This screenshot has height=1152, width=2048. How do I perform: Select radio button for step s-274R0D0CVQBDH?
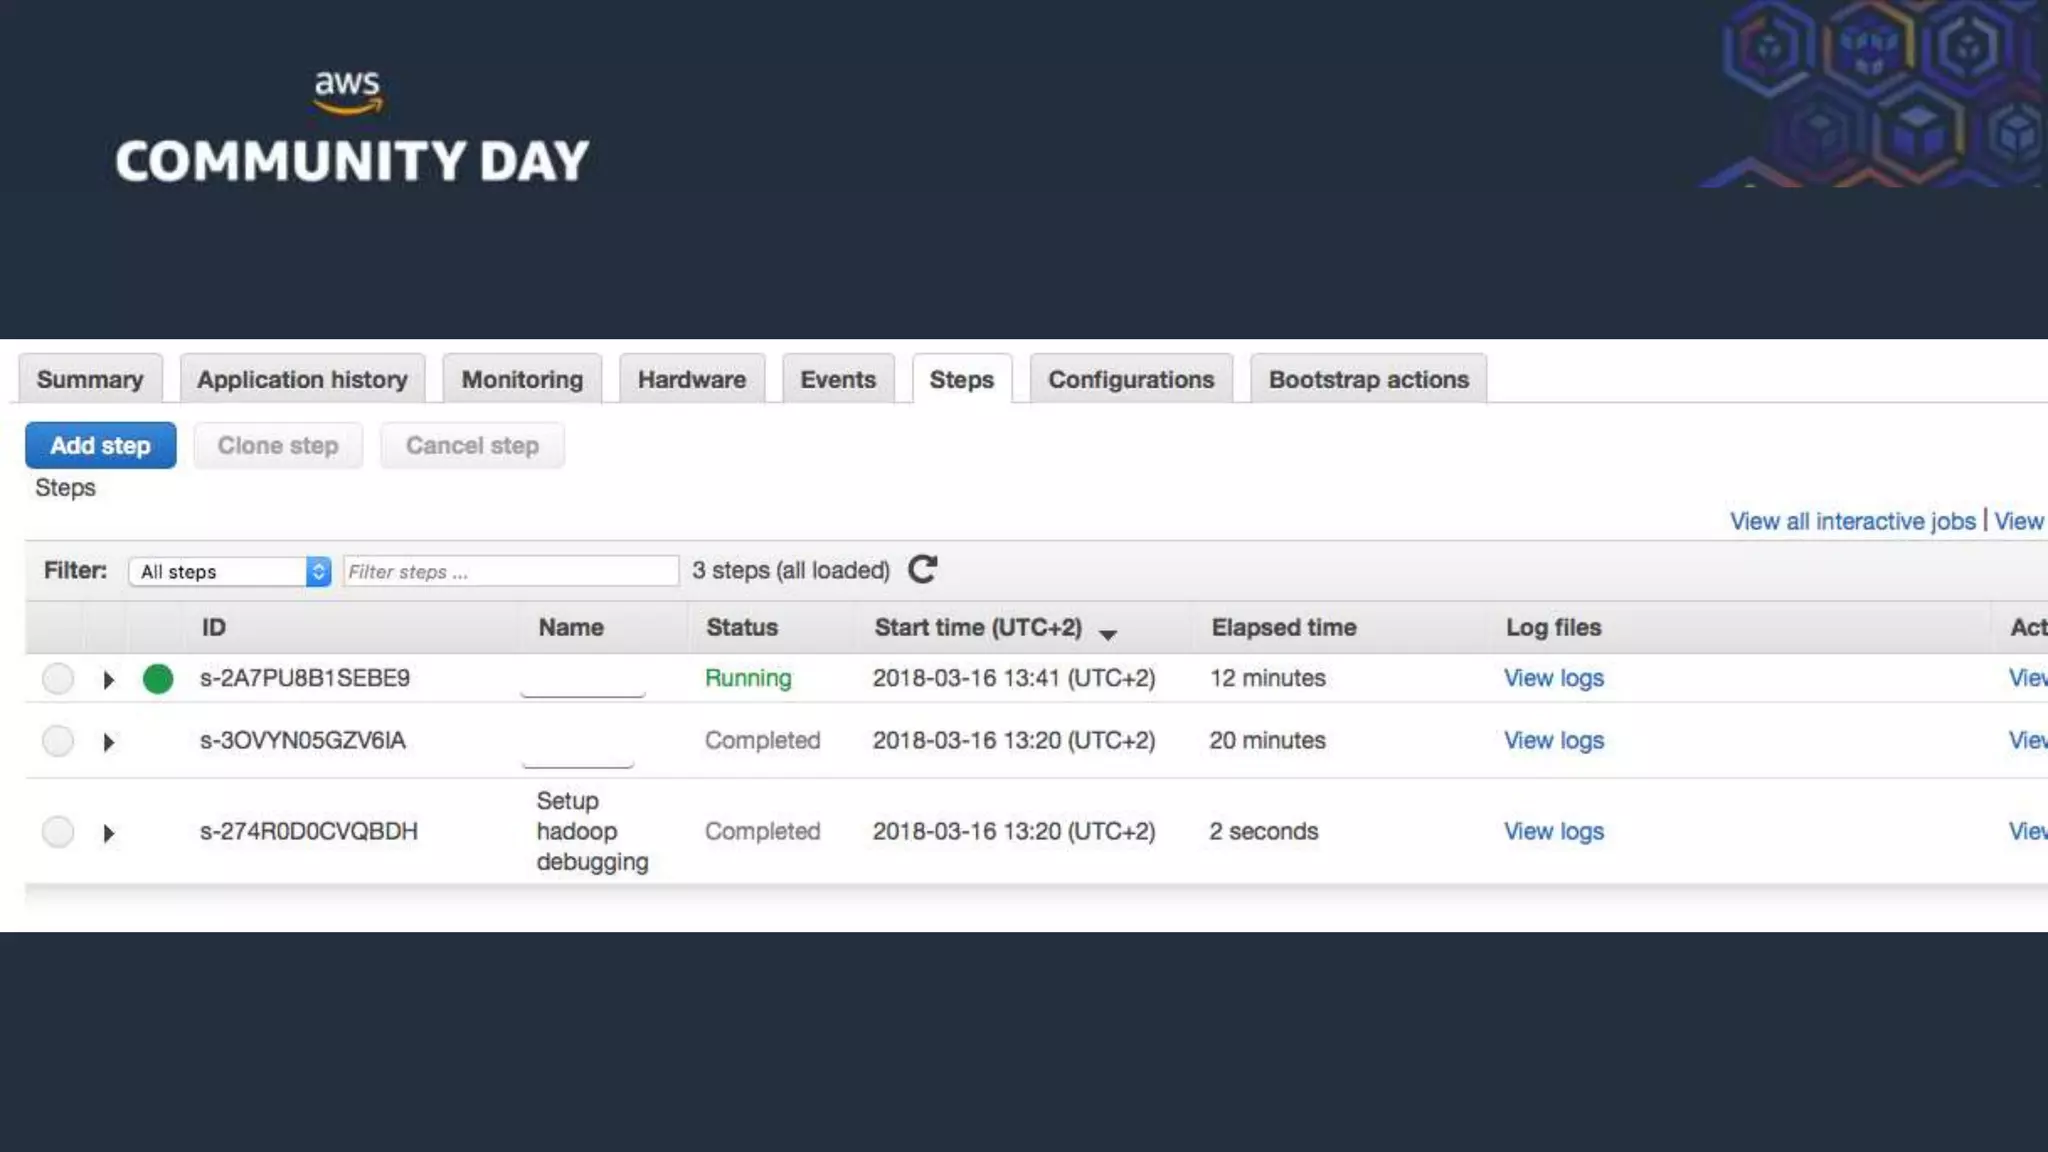tap(58, 832)
